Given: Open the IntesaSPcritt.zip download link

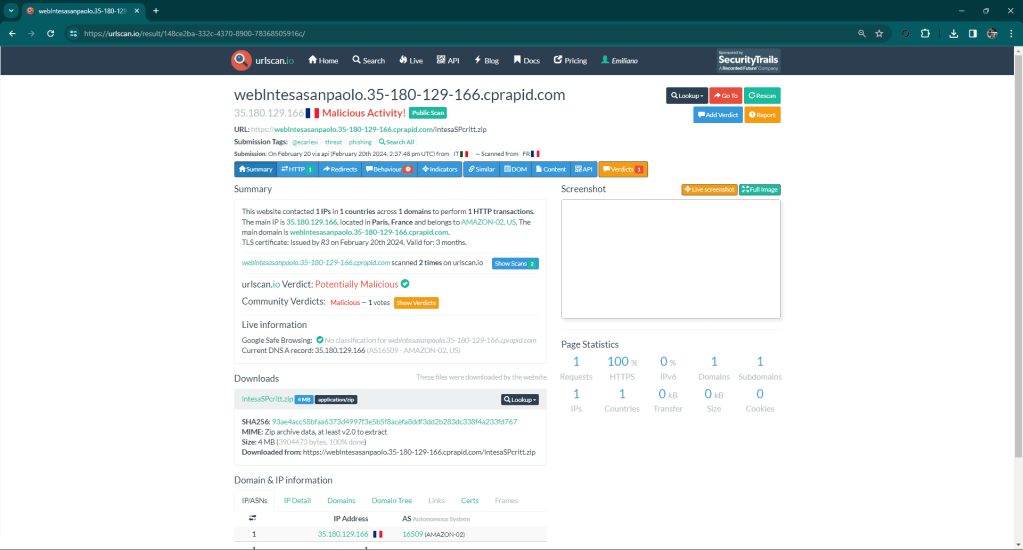Looking at the screenshot, I should (x=262, y=399).
